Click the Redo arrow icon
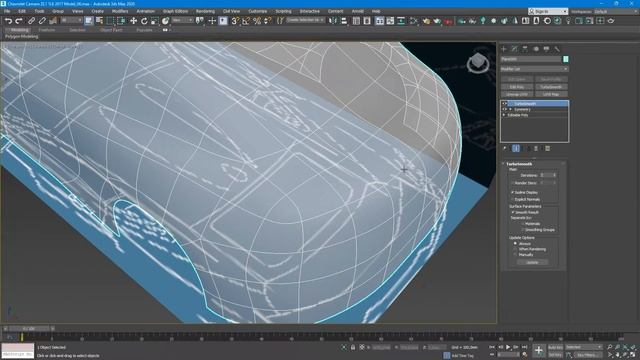 coord(18,21)
